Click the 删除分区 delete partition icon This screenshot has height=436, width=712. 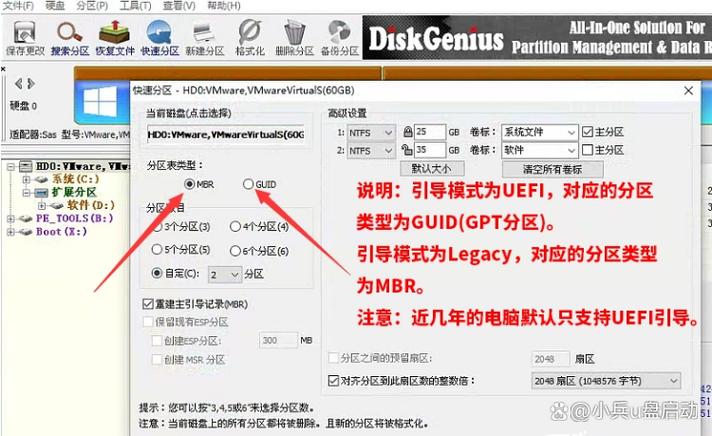coord(294,40)
